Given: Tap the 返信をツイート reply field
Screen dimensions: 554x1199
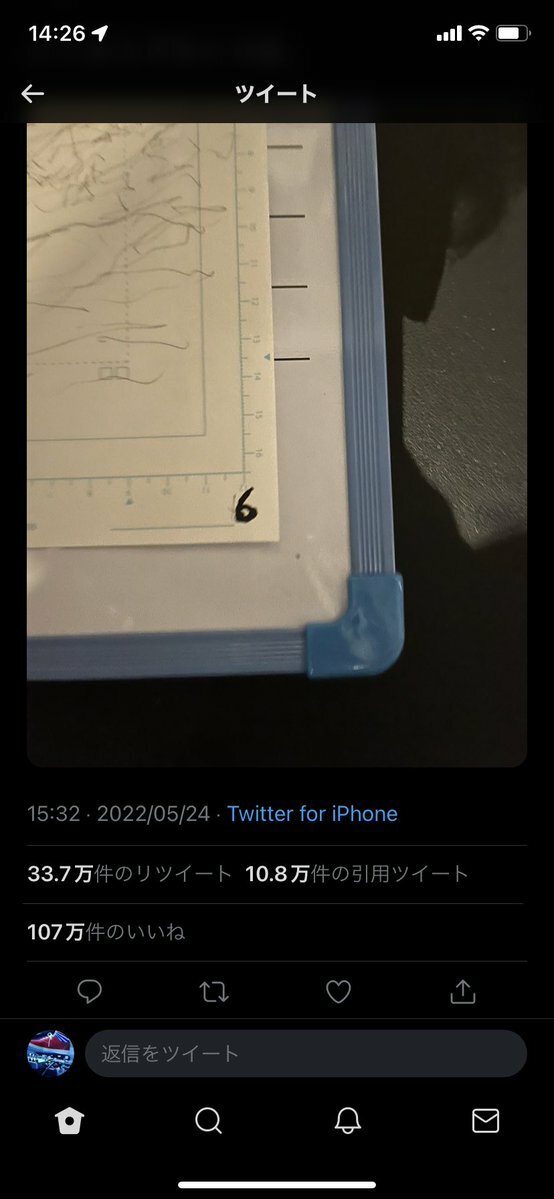Looking at the screenshot, I should click(306, 1054).
